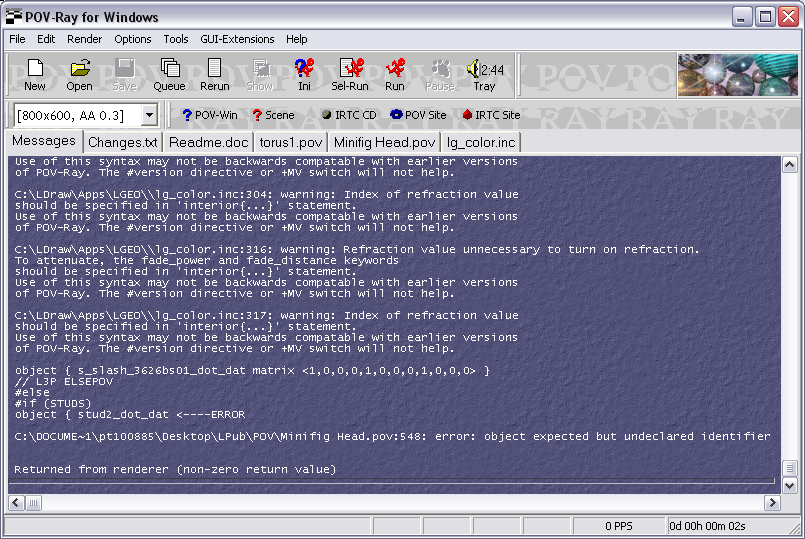
Task: Visit the POV Site link
Action: coord(418,115)
